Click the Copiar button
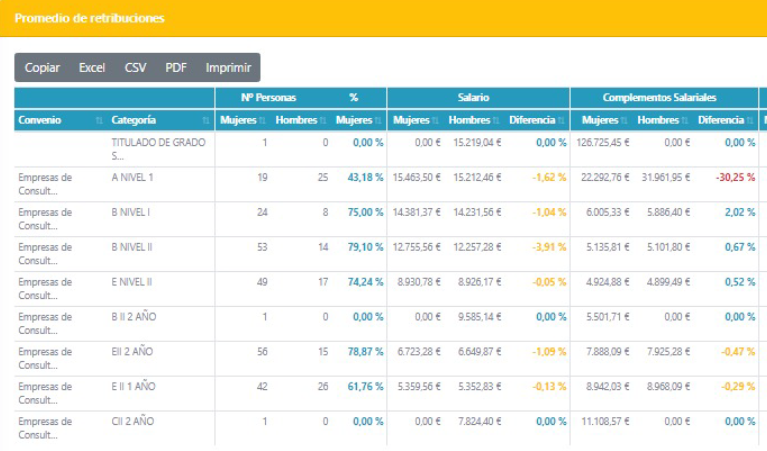Screen dimensions: 767x451 (42, 68)
